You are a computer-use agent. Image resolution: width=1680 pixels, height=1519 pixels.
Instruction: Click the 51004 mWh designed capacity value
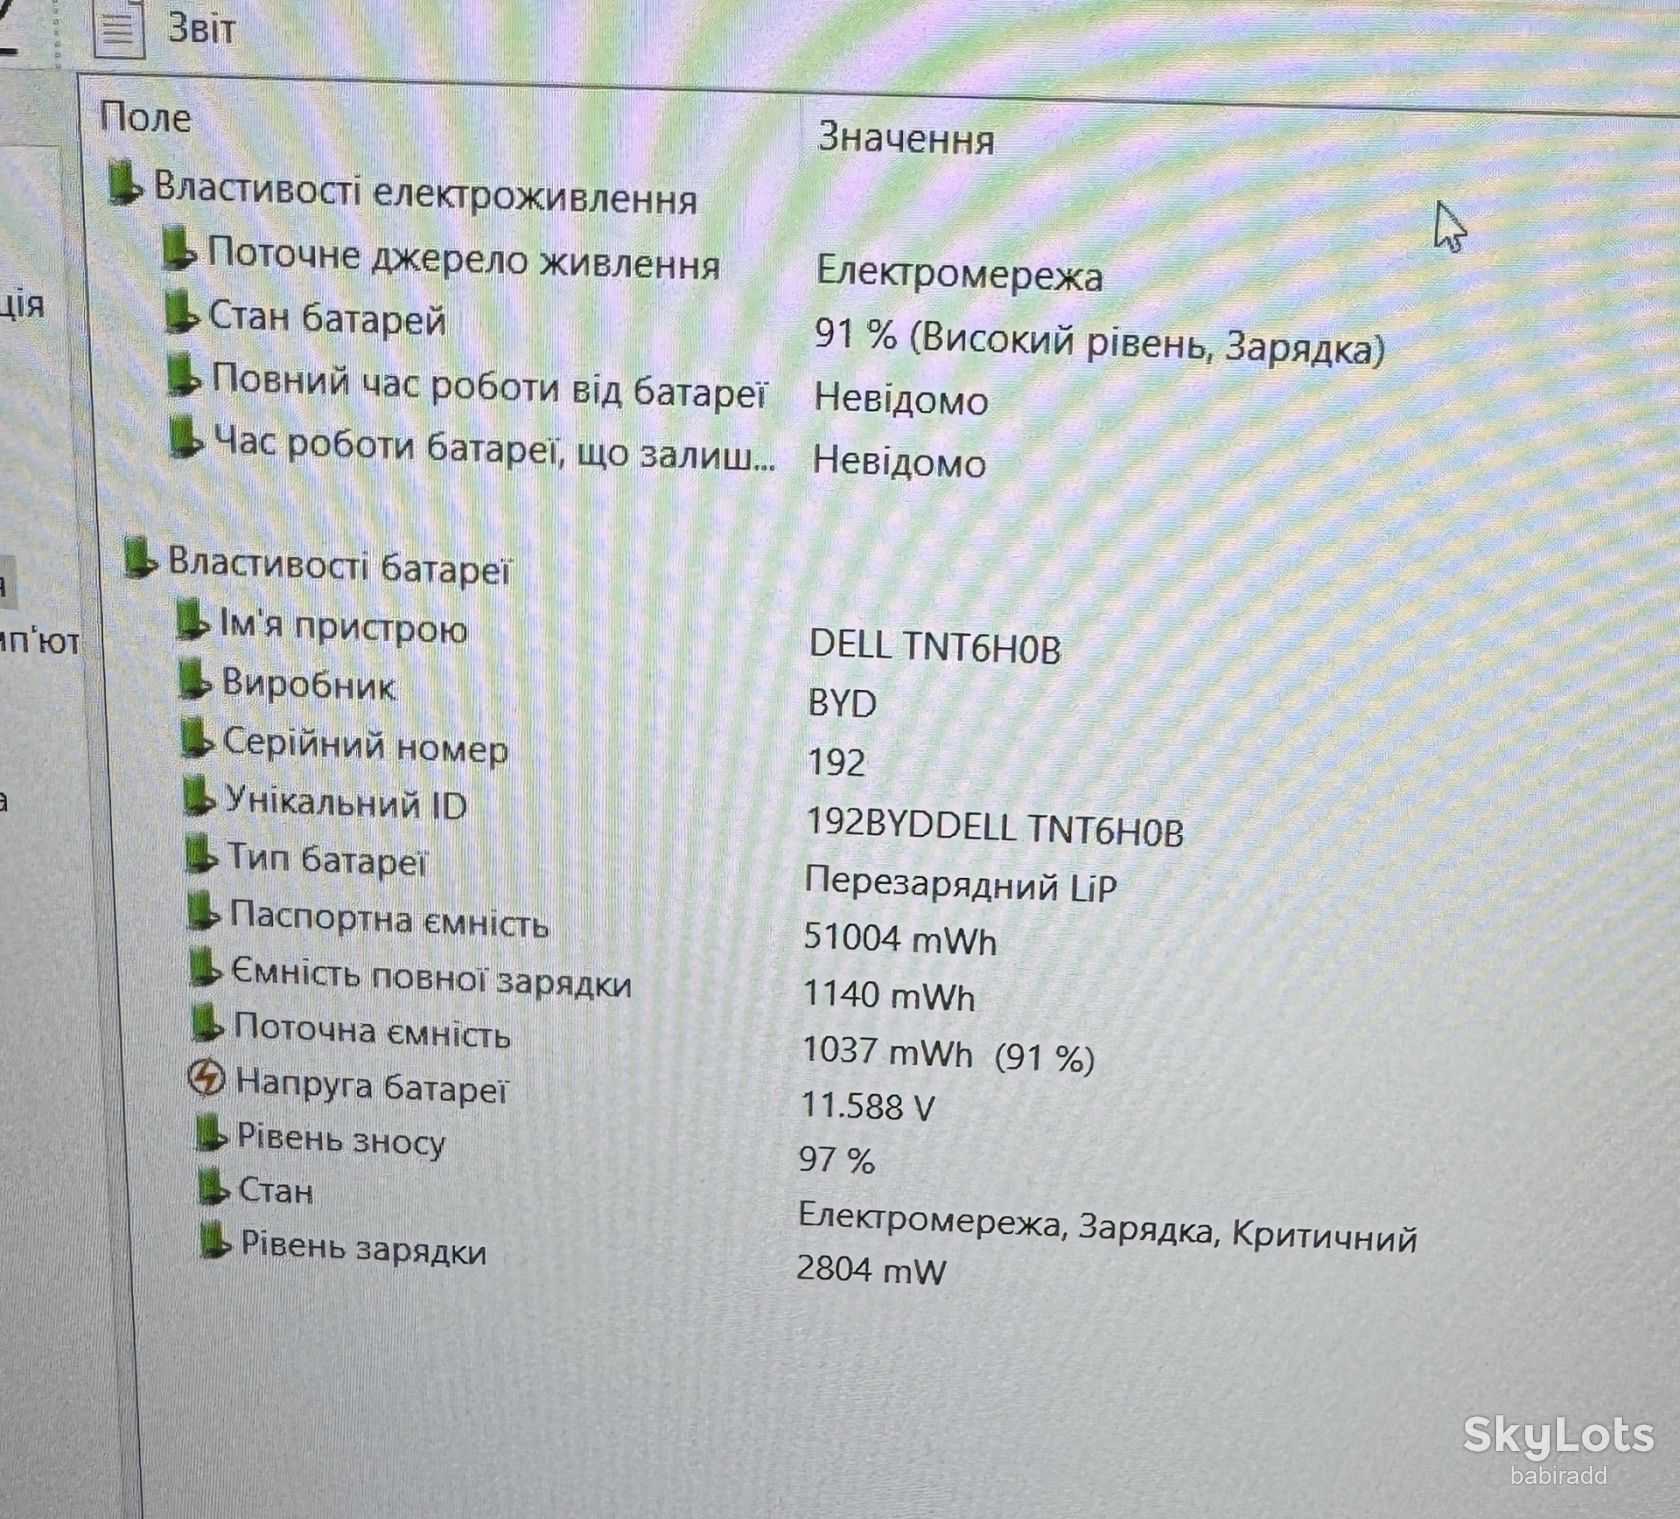point(900,938)
